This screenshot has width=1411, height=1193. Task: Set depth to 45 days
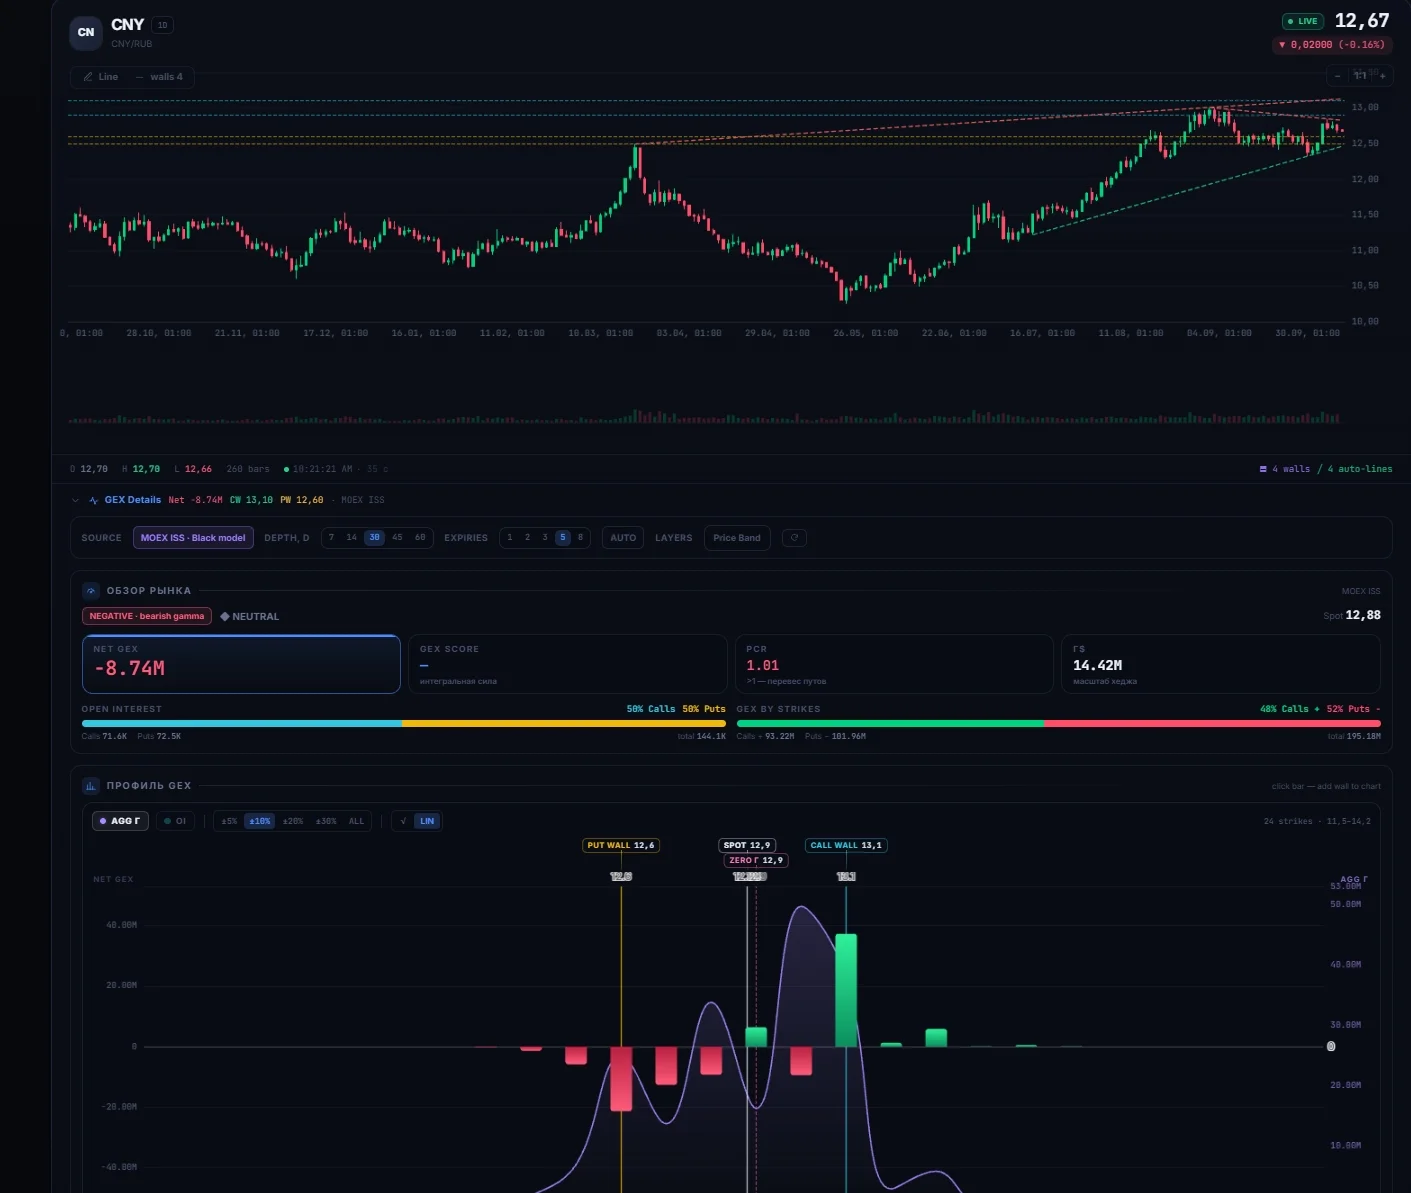tap(397, 538)
